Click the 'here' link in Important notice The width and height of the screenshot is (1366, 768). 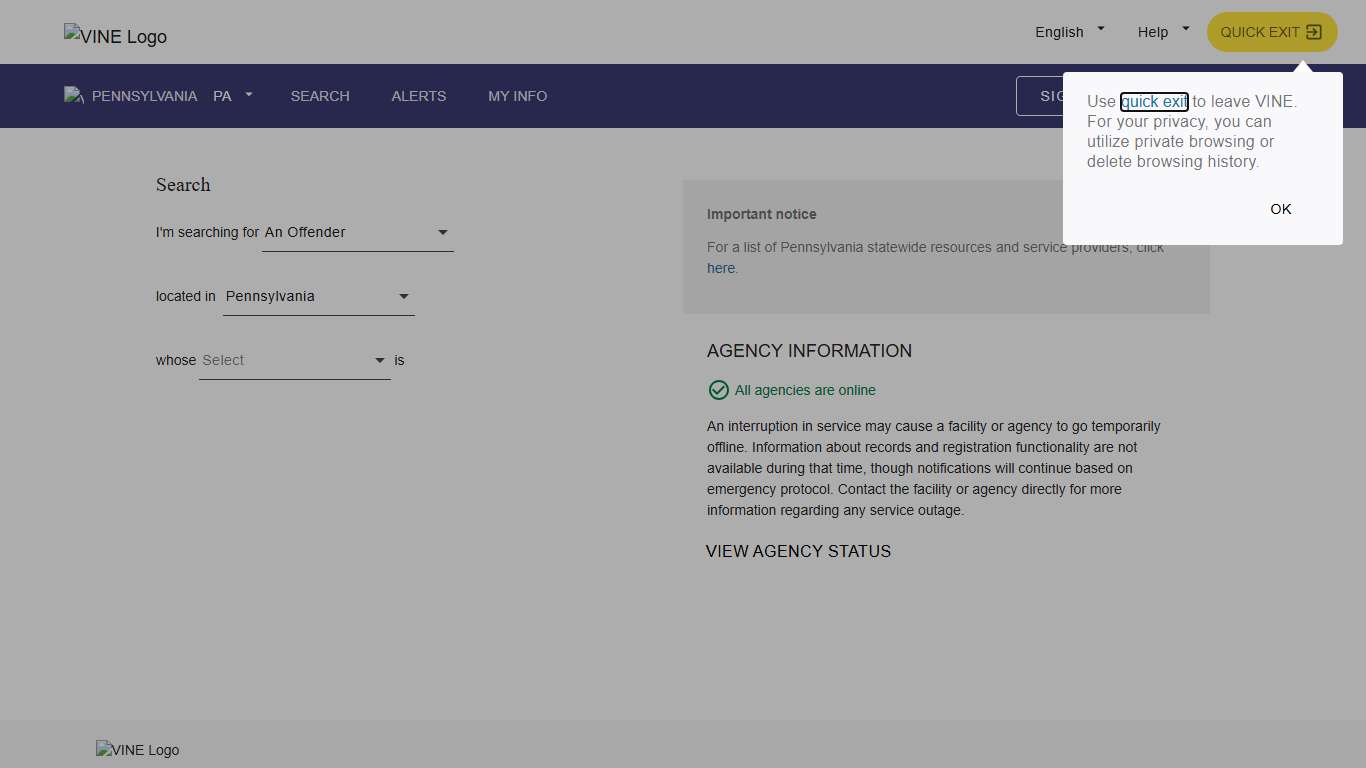[x=721, y=268]
